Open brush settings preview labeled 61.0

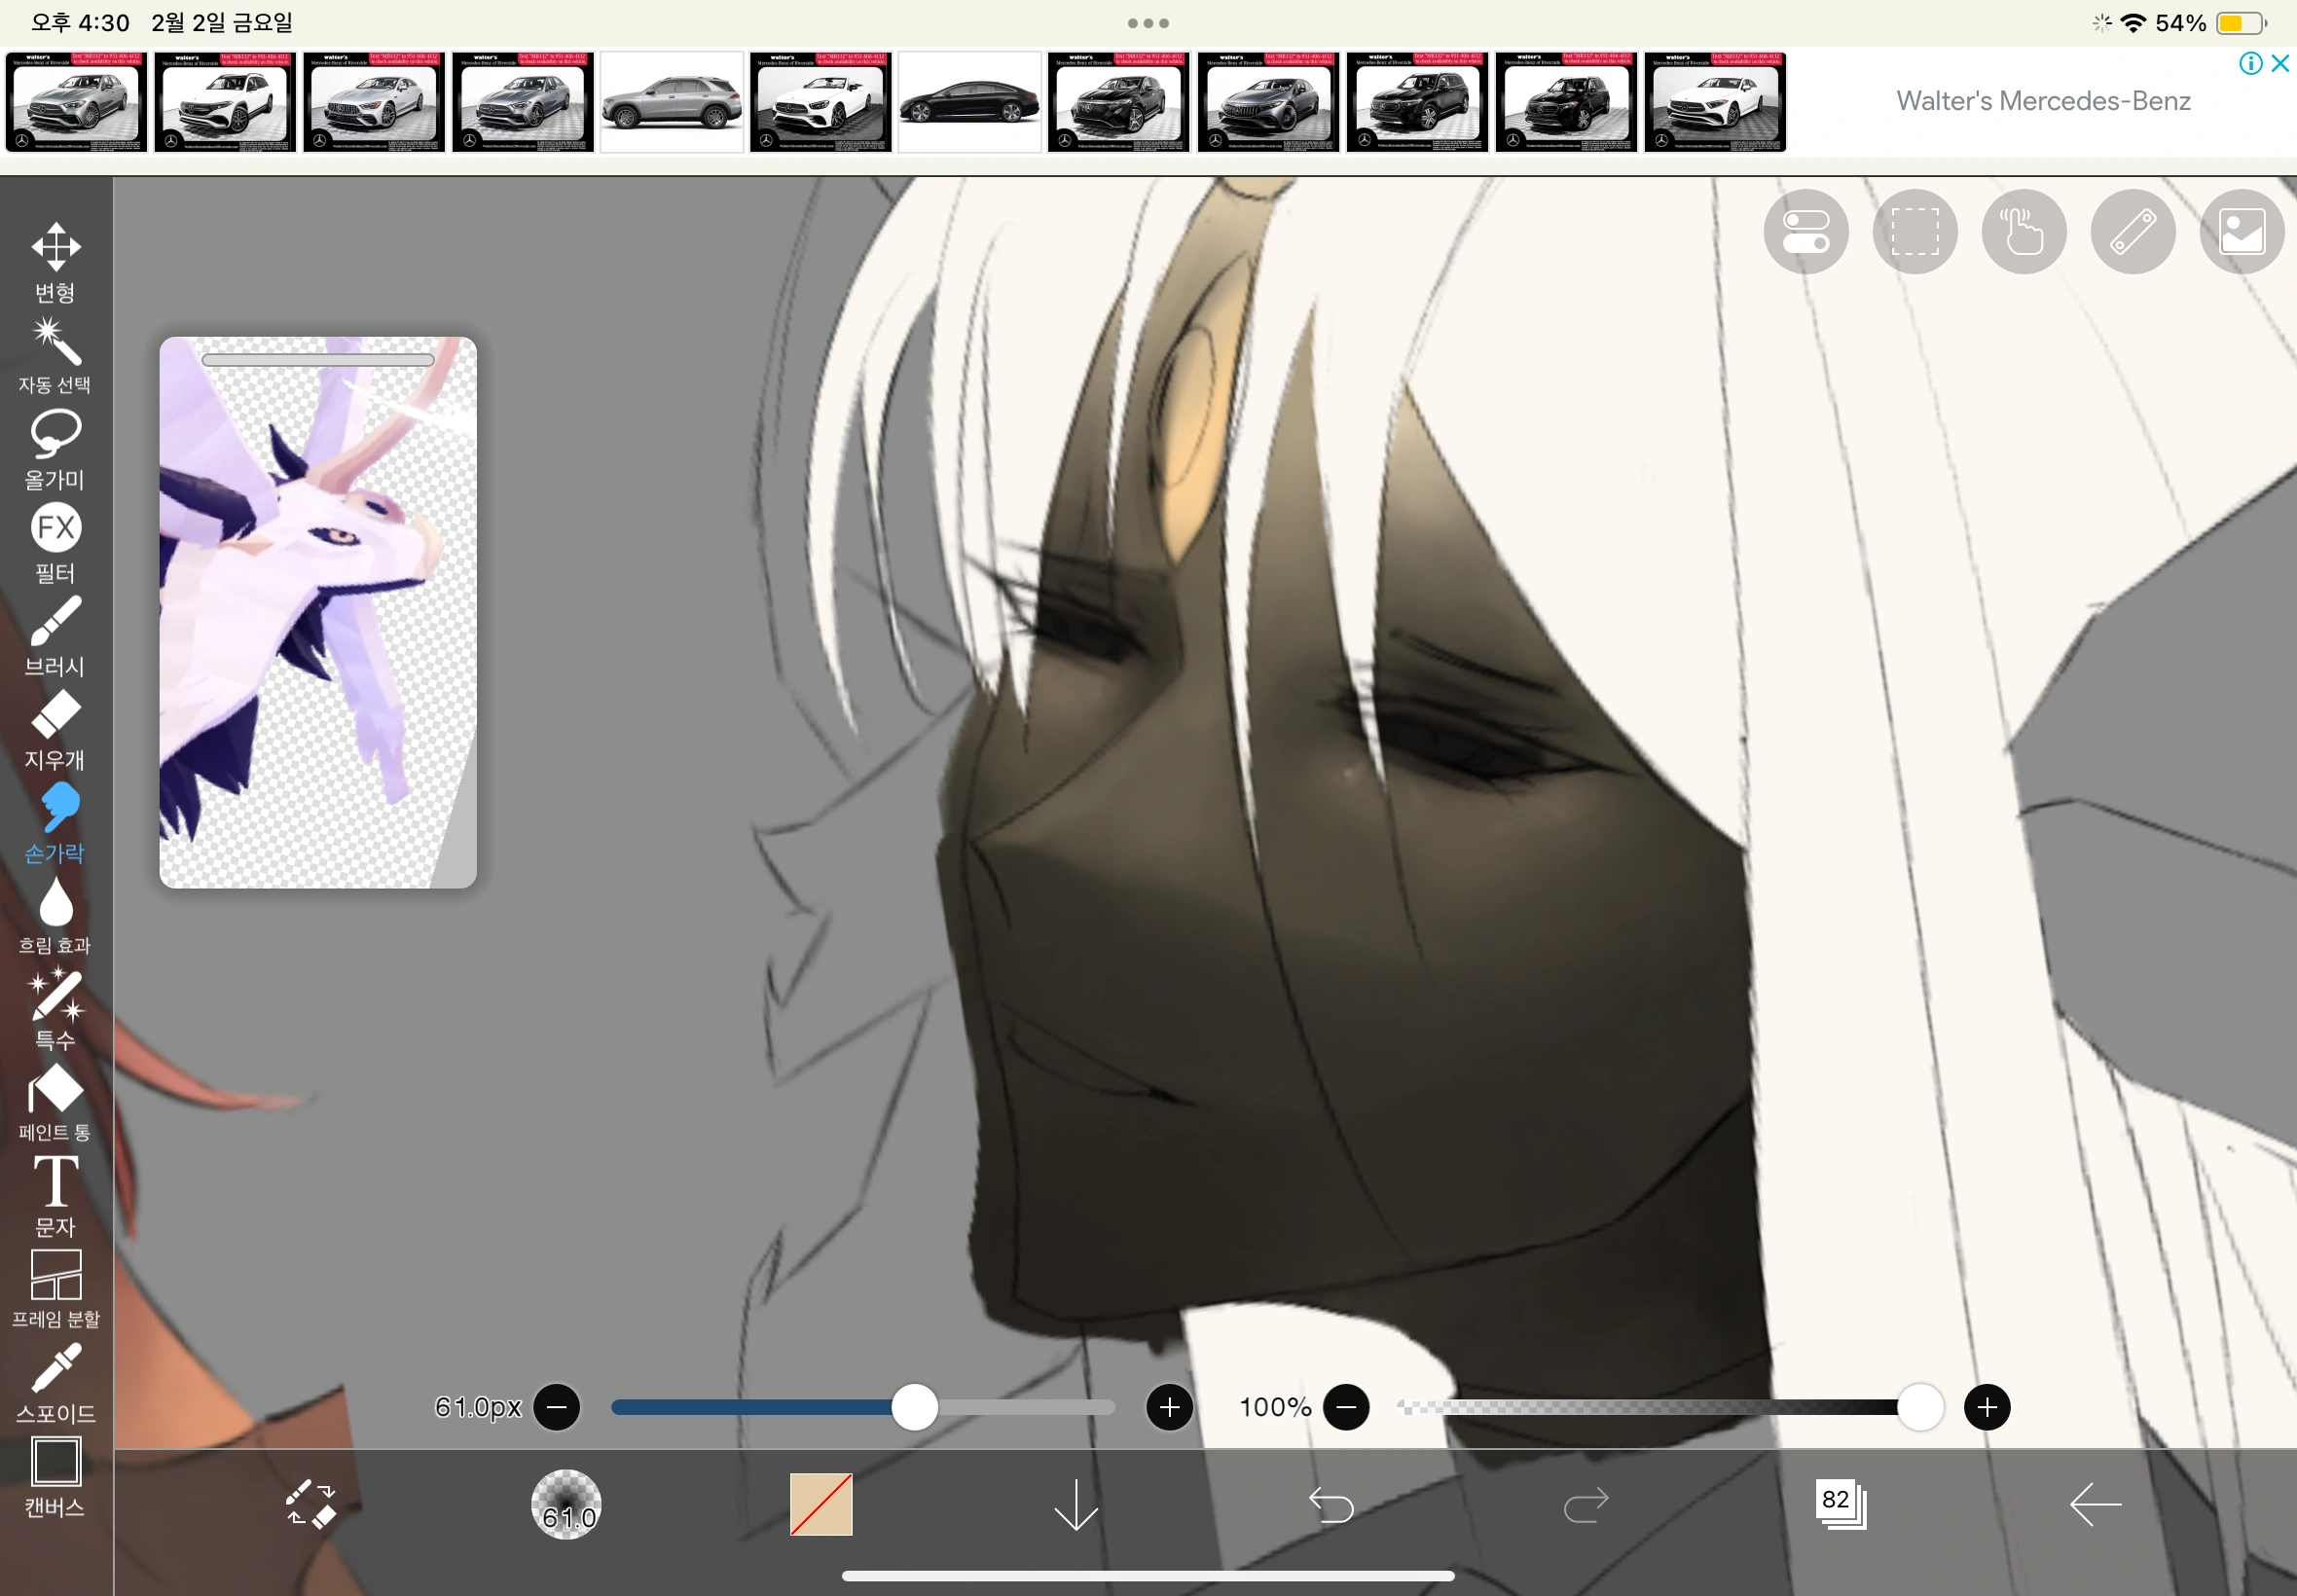566,1504
